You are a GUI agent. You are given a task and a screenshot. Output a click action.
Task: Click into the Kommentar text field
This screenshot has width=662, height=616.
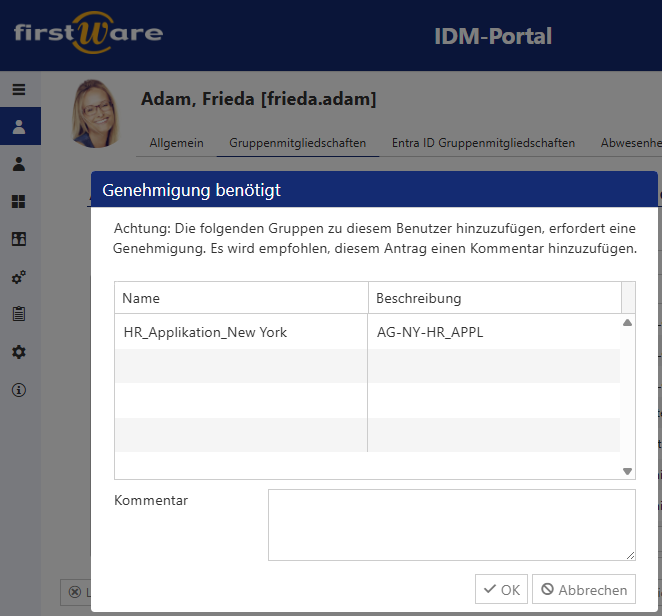pyautogui.click(x=452, y=525)
